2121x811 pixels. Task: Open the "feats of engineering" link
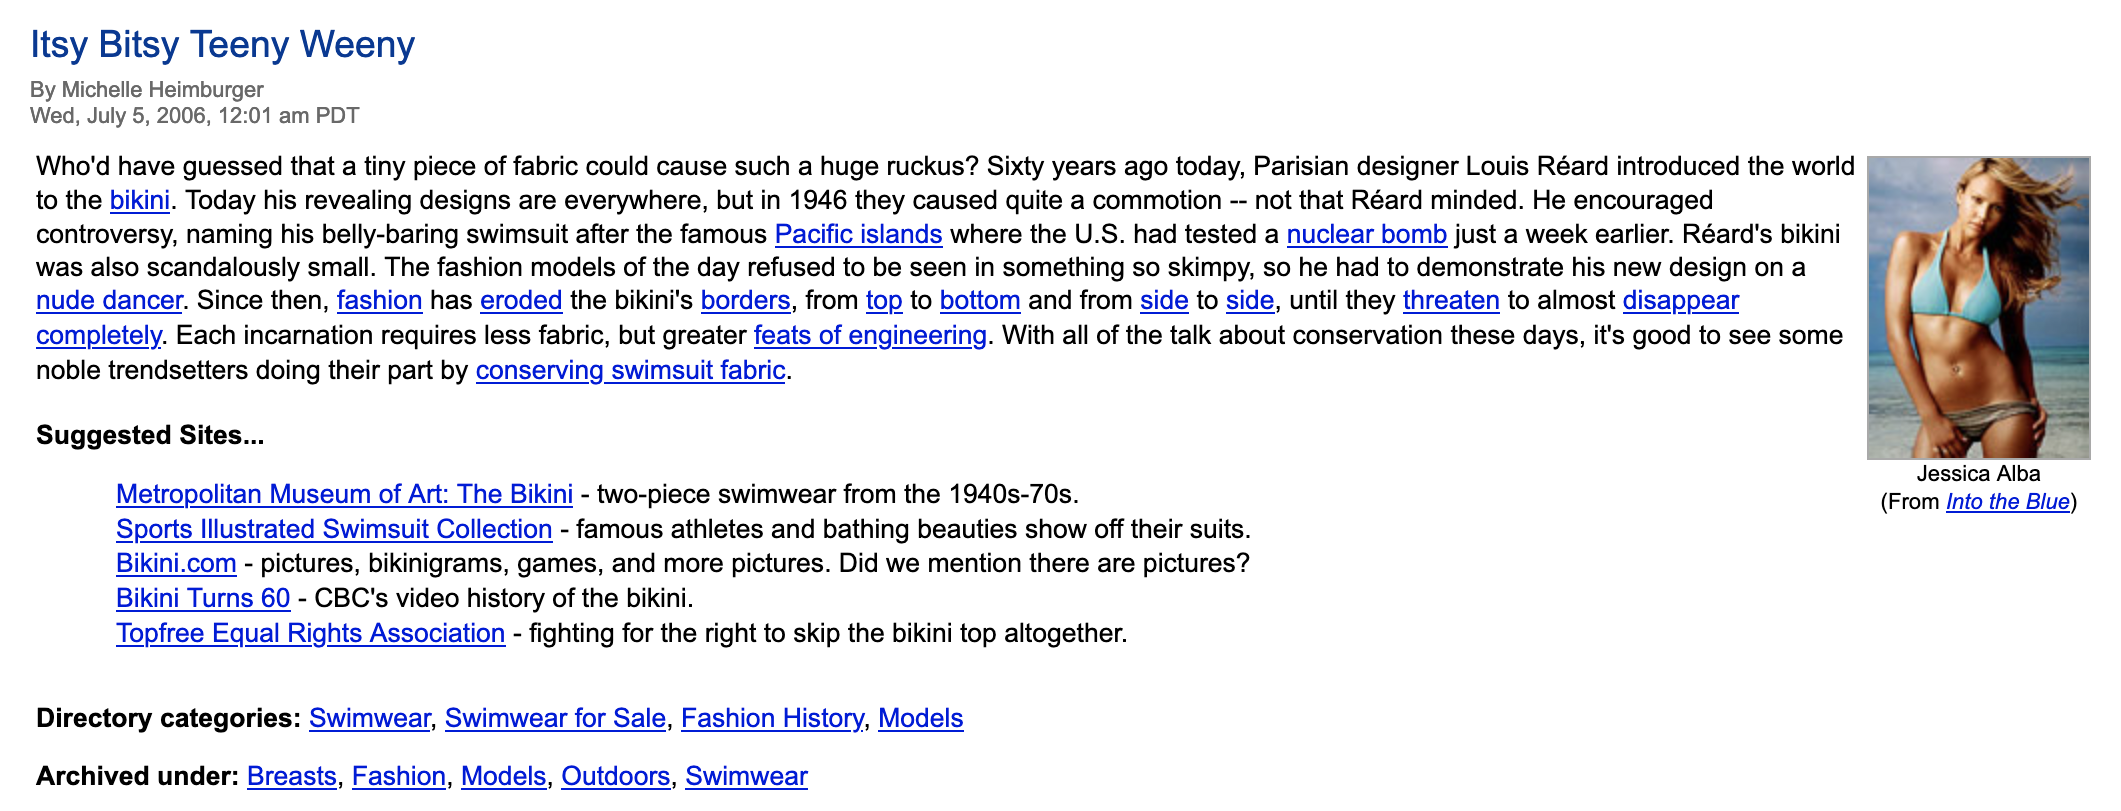[870, 335]
